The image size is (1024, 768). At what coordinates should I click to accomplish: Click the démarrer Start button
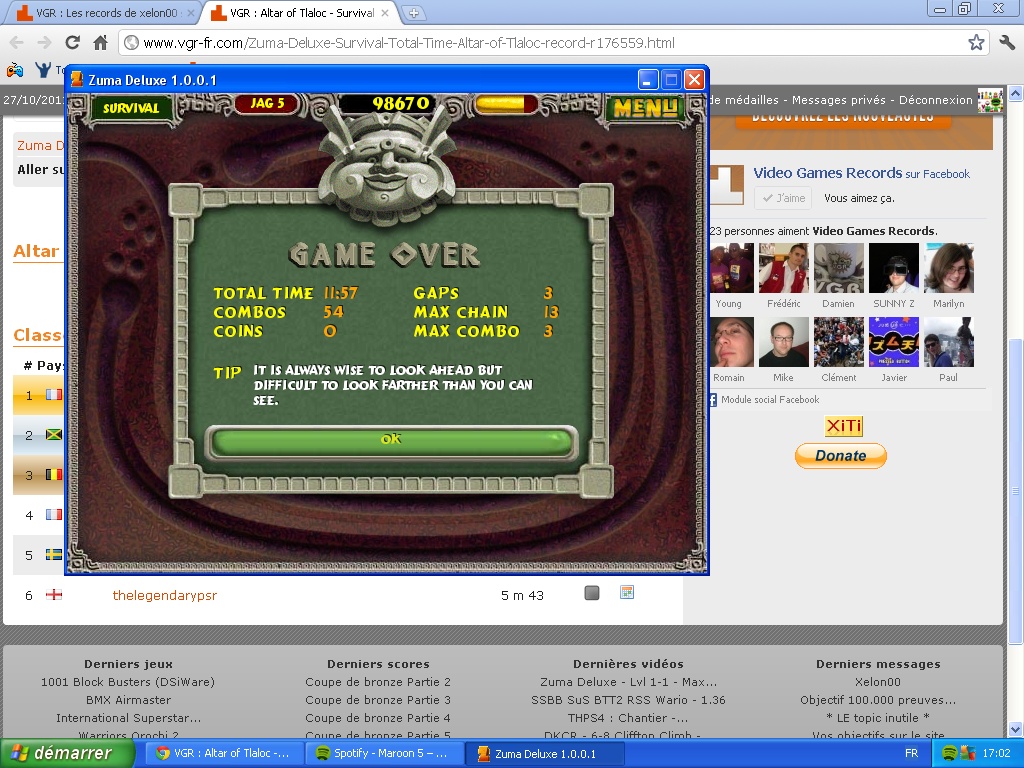62,753
